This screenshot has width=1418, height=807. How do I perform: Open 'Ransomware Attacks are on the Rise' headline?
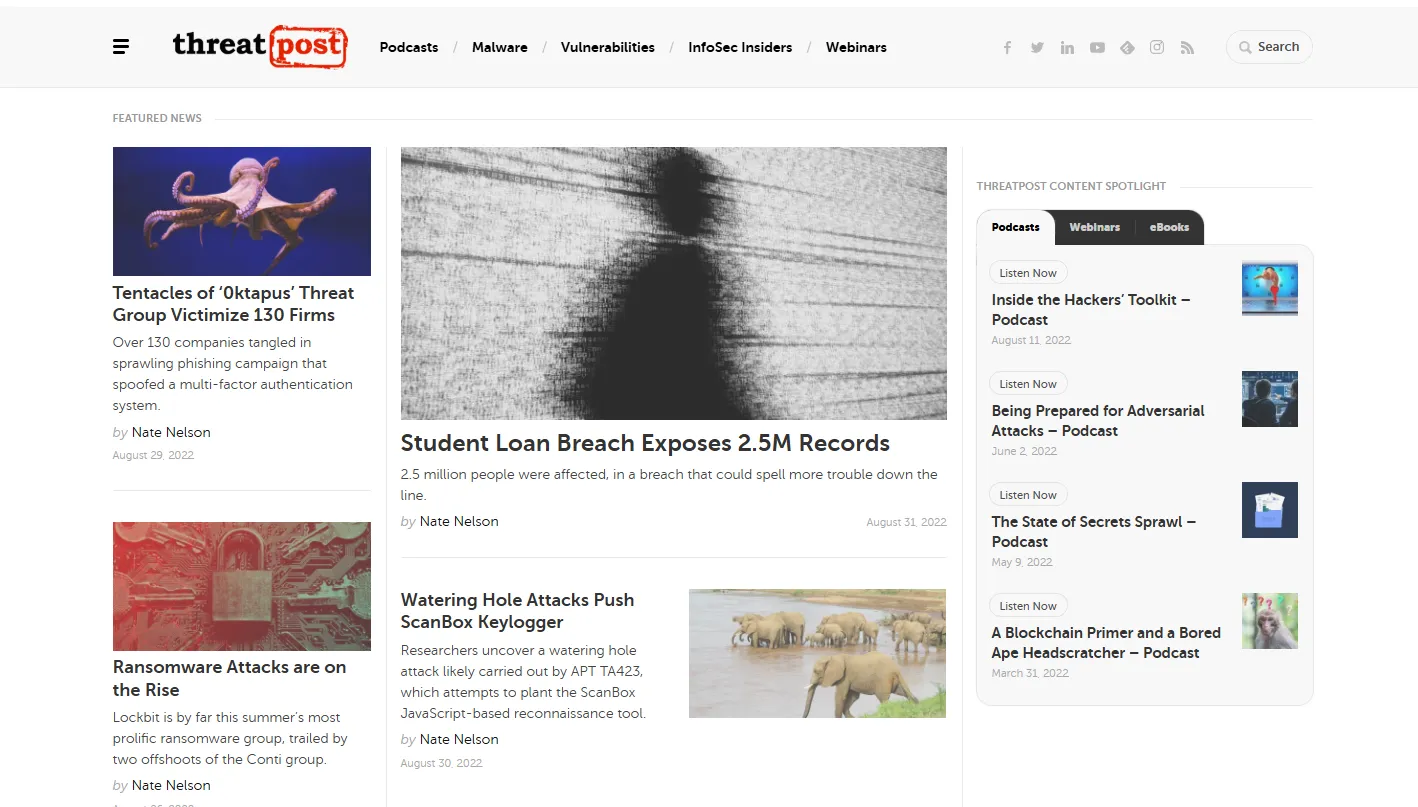pos(229,678)
